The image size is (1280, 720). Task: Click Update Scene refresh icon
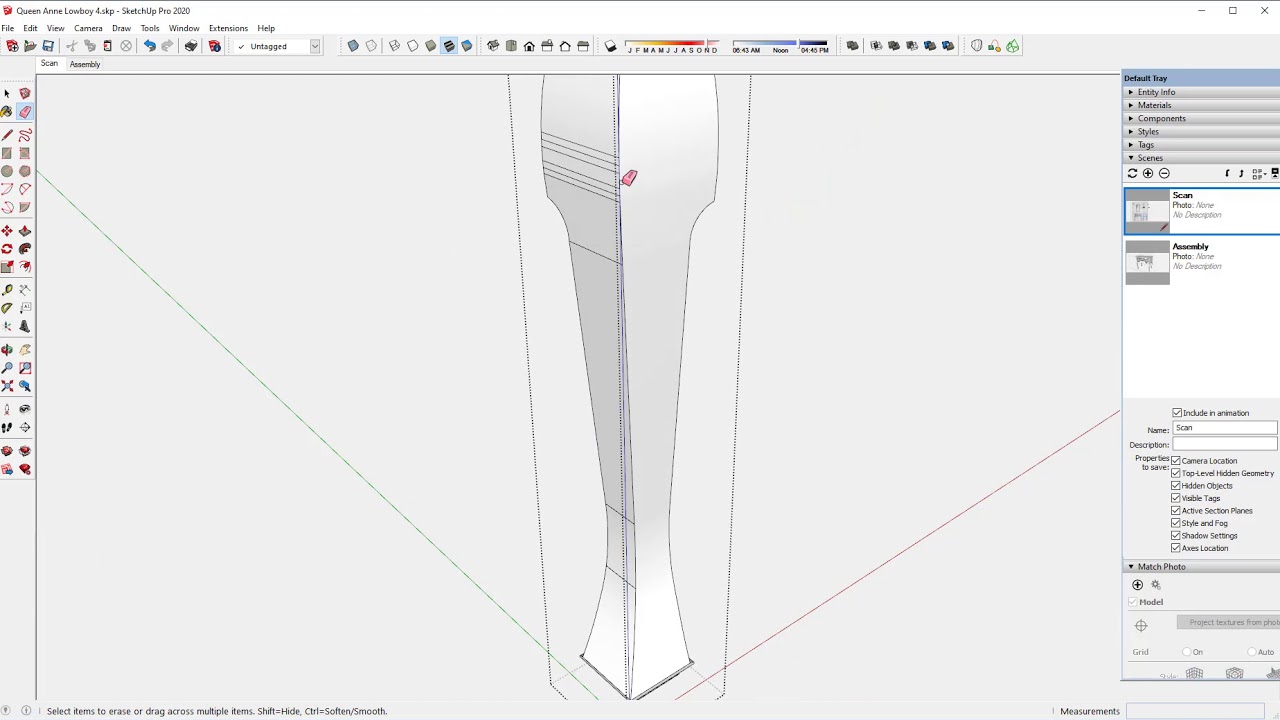tap(1133, 173)
